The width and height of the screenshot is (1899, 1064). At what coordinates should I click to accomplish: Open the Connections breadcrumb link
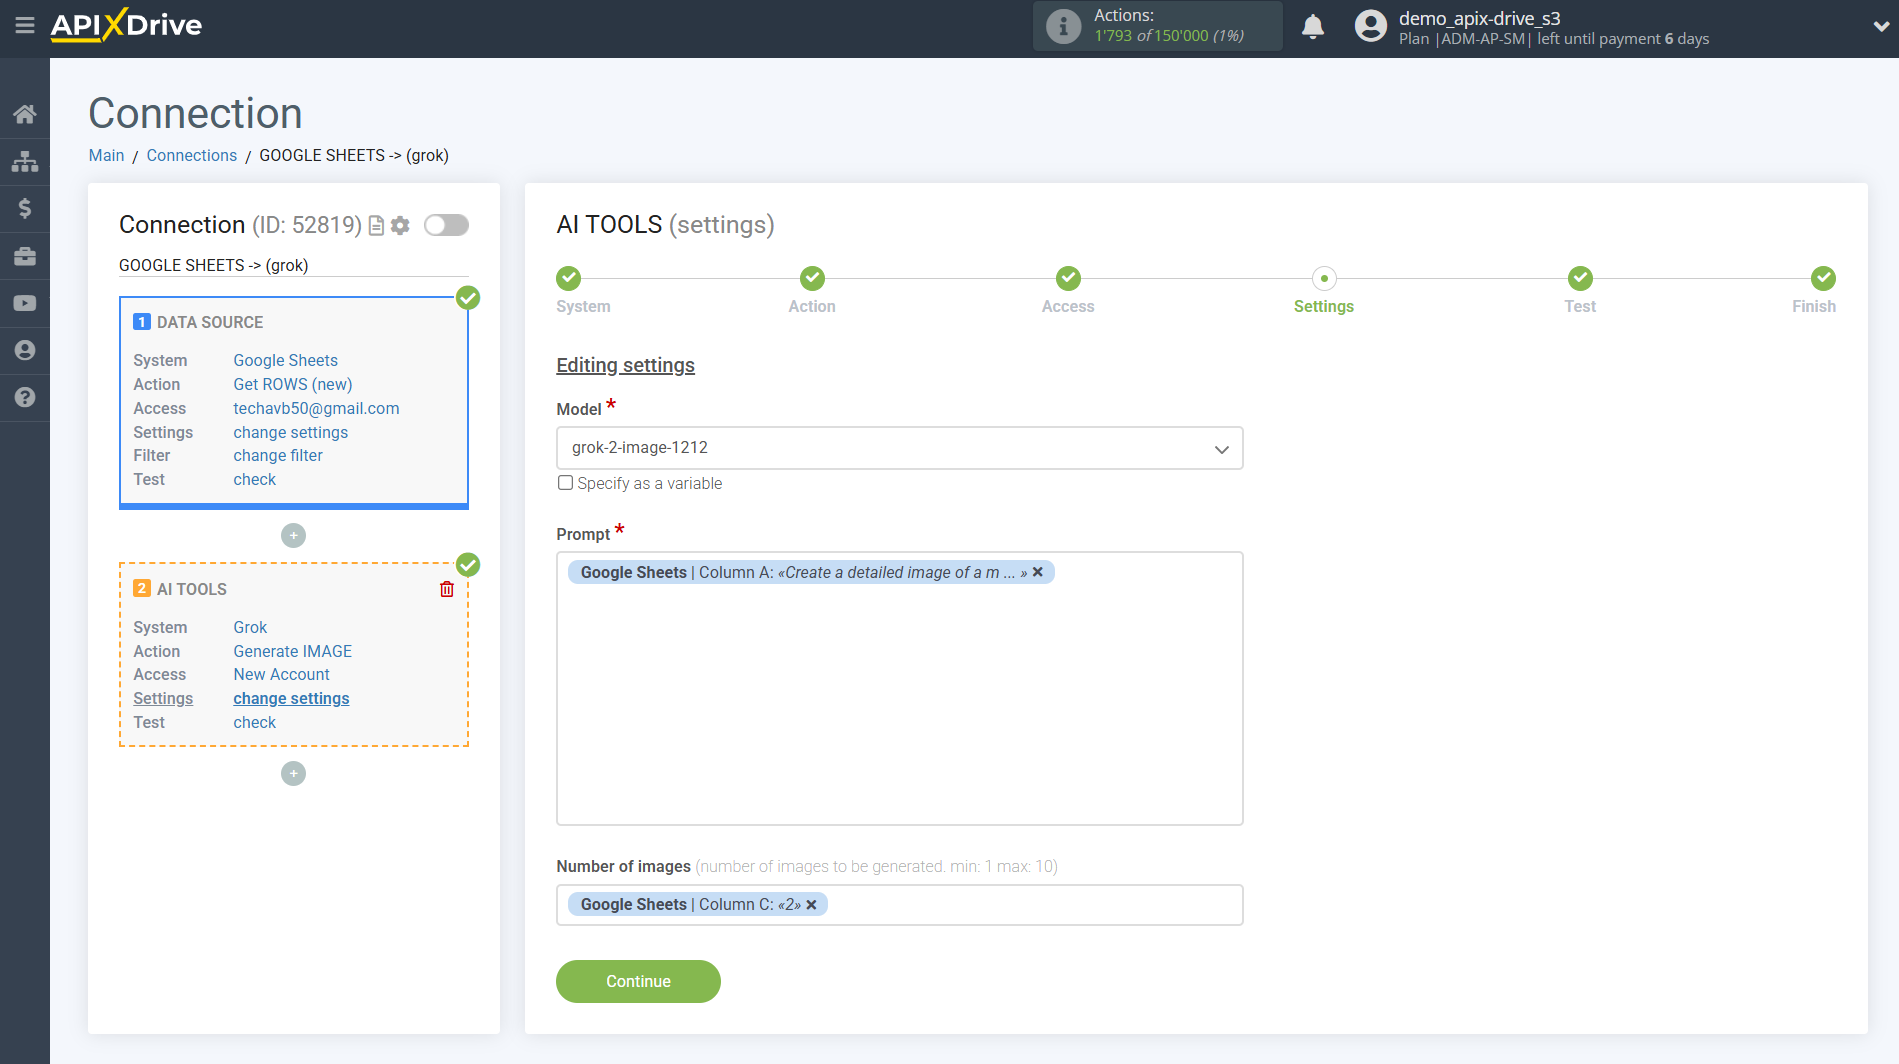(x=191, y=155)
